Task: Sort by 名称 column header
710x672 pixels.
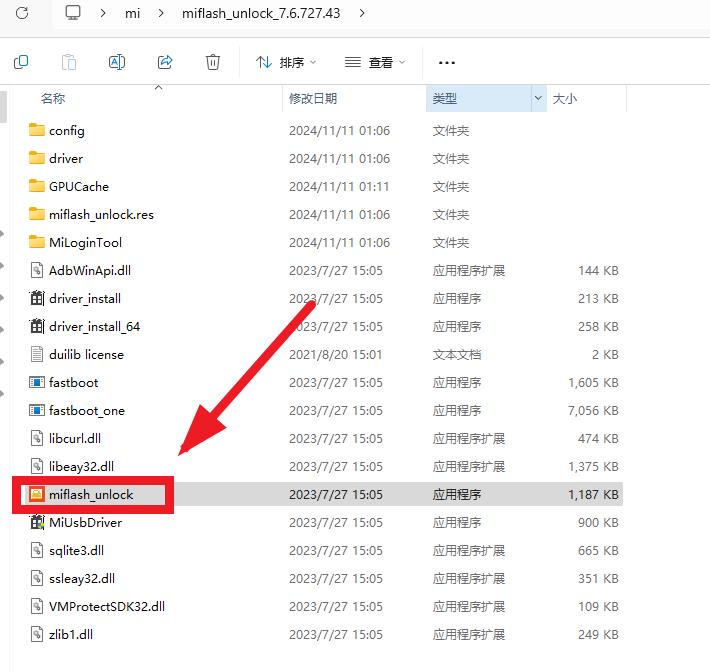Action: click(53, 98)
